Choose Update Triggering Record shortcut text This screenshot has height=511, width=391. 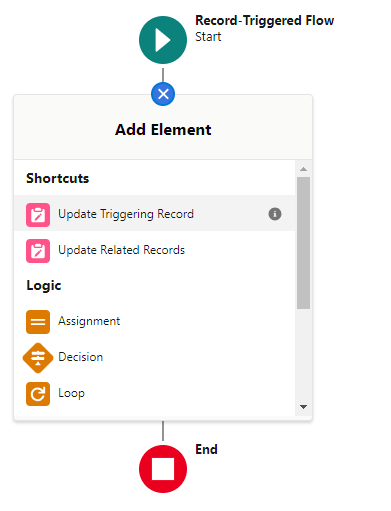click(x=126, y=214)
